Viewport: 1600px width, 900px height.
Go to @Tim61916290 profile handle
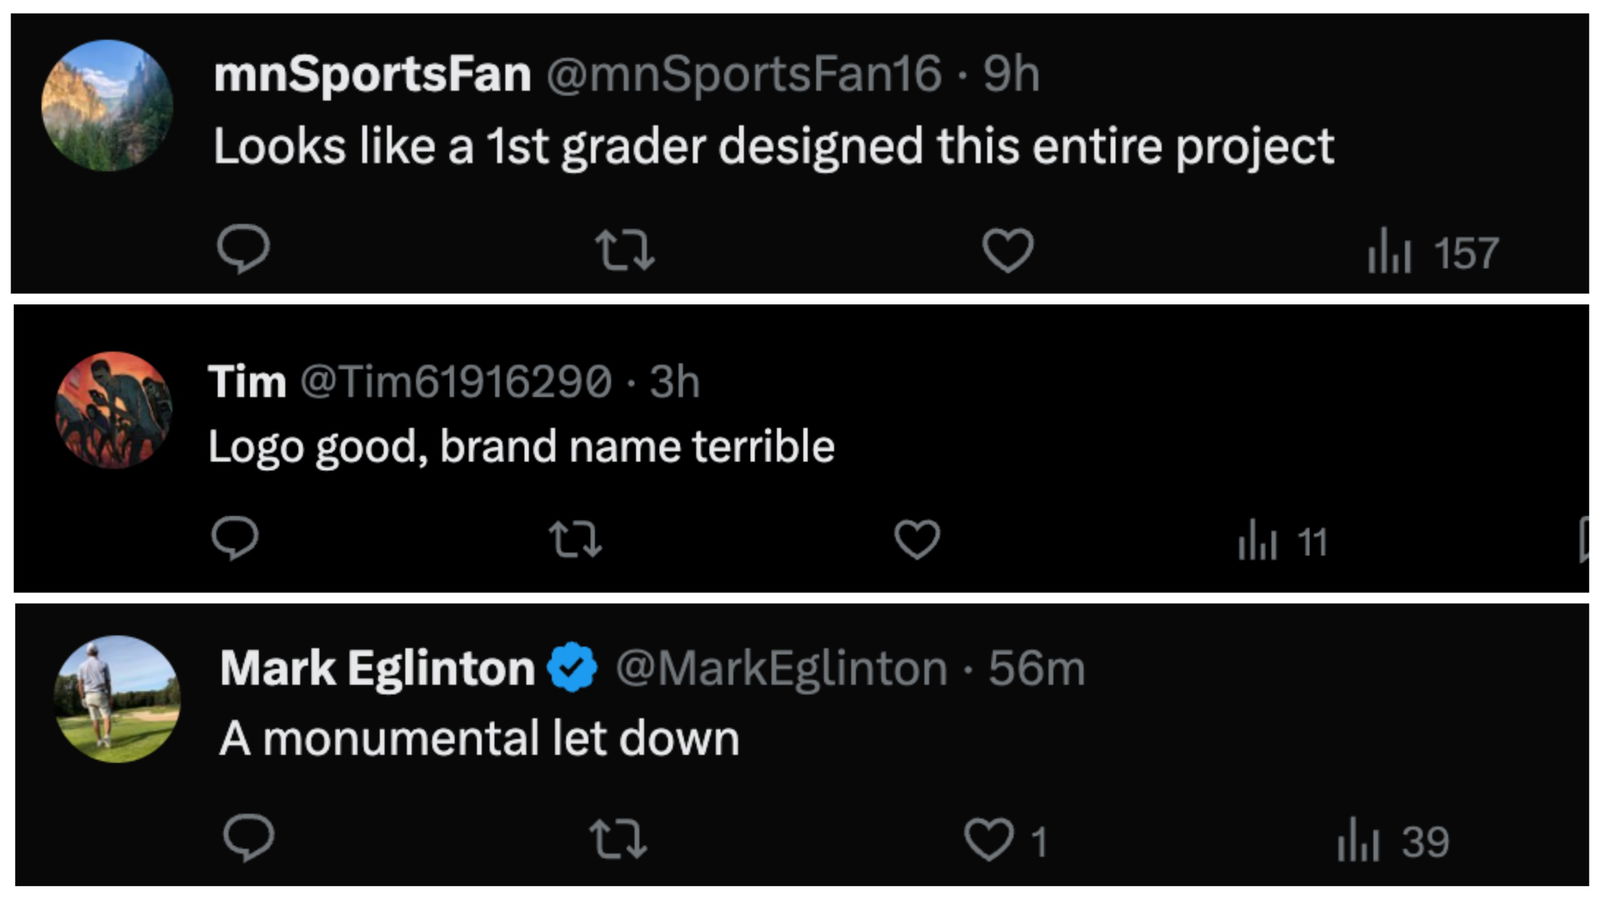[456, 382]
